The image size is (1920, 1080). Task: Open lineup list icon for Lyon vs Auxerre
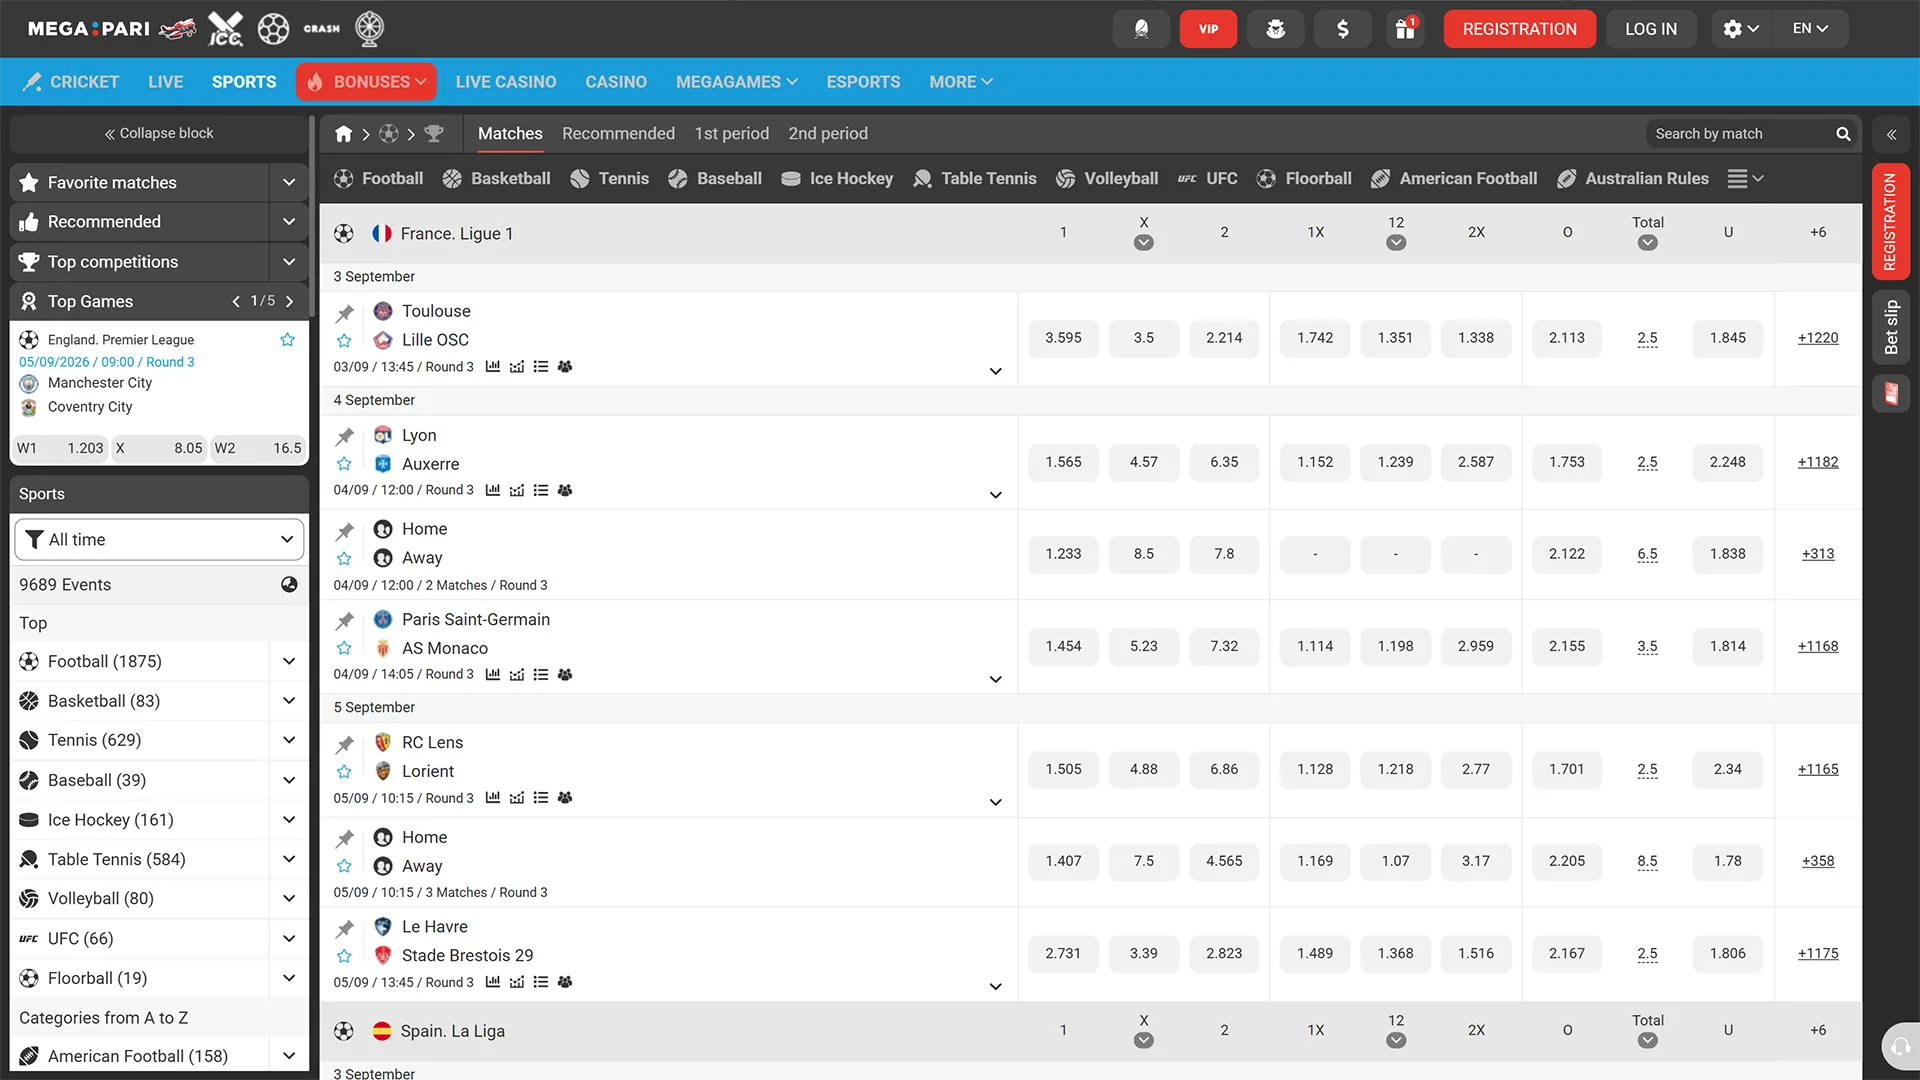coord(541,490)
